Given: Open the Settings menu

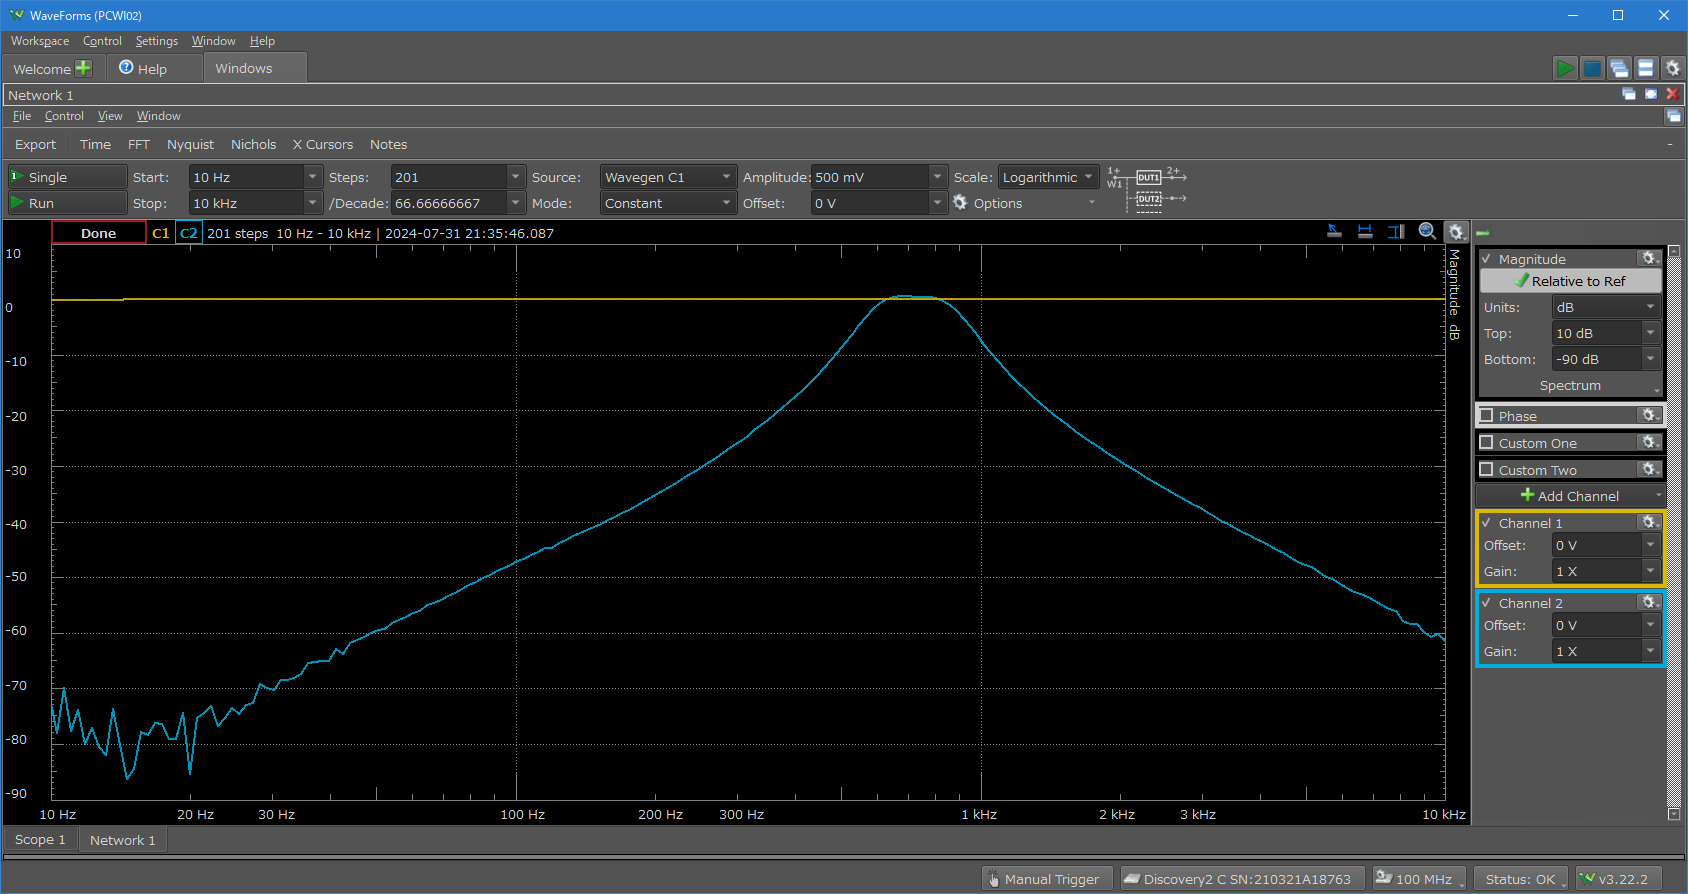Looking at the screenshot, I should pos(157,41).
